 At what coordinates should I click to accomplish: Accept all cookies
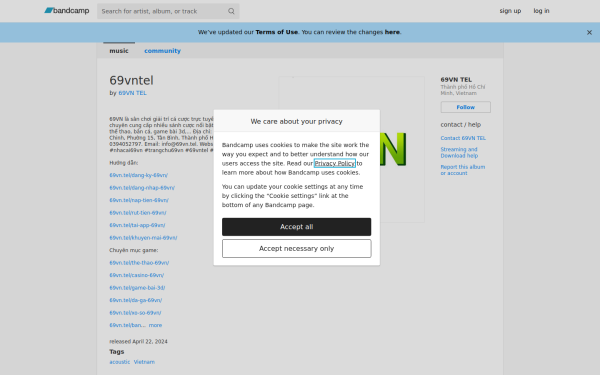(x=297, y=227)
